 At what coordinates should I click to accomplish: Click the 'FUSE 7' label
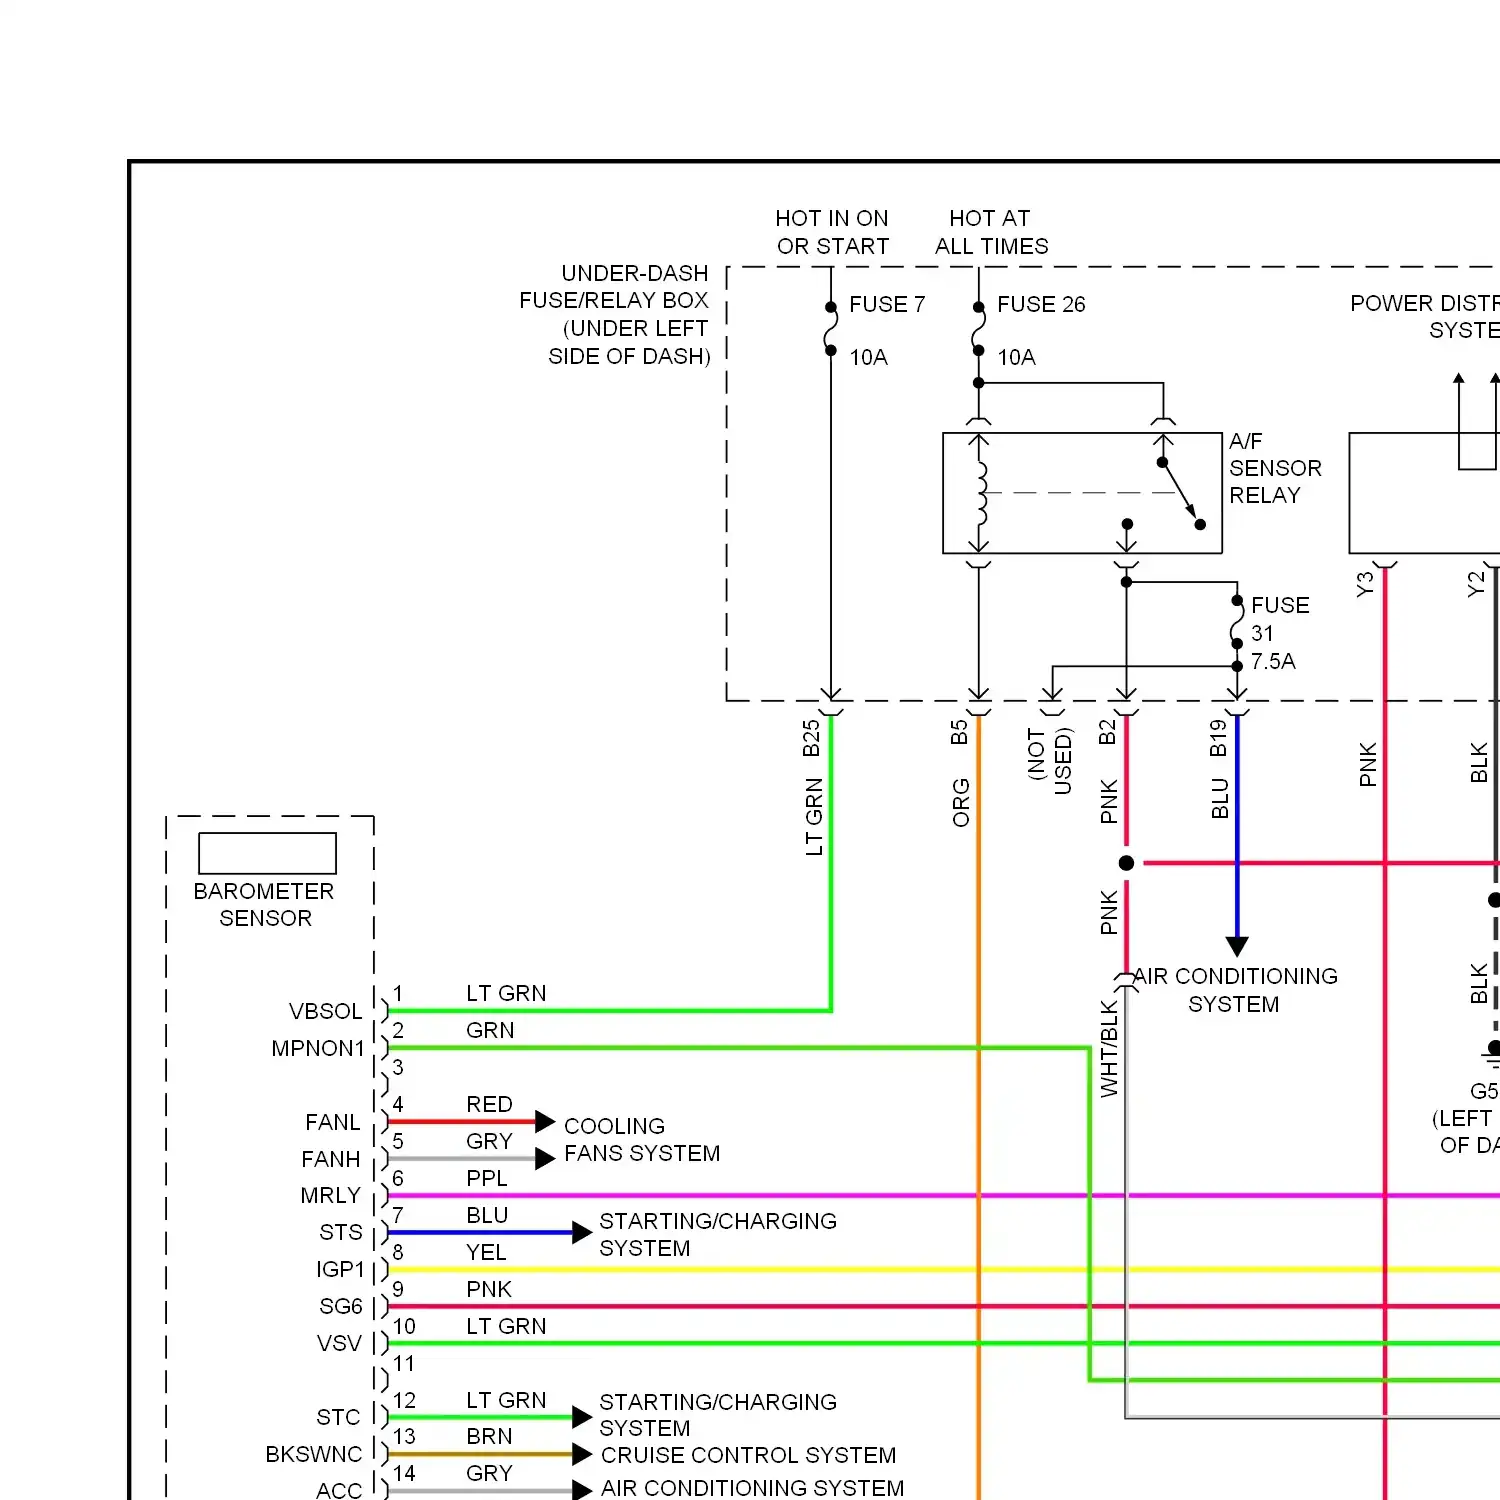(x=887, y=304)
